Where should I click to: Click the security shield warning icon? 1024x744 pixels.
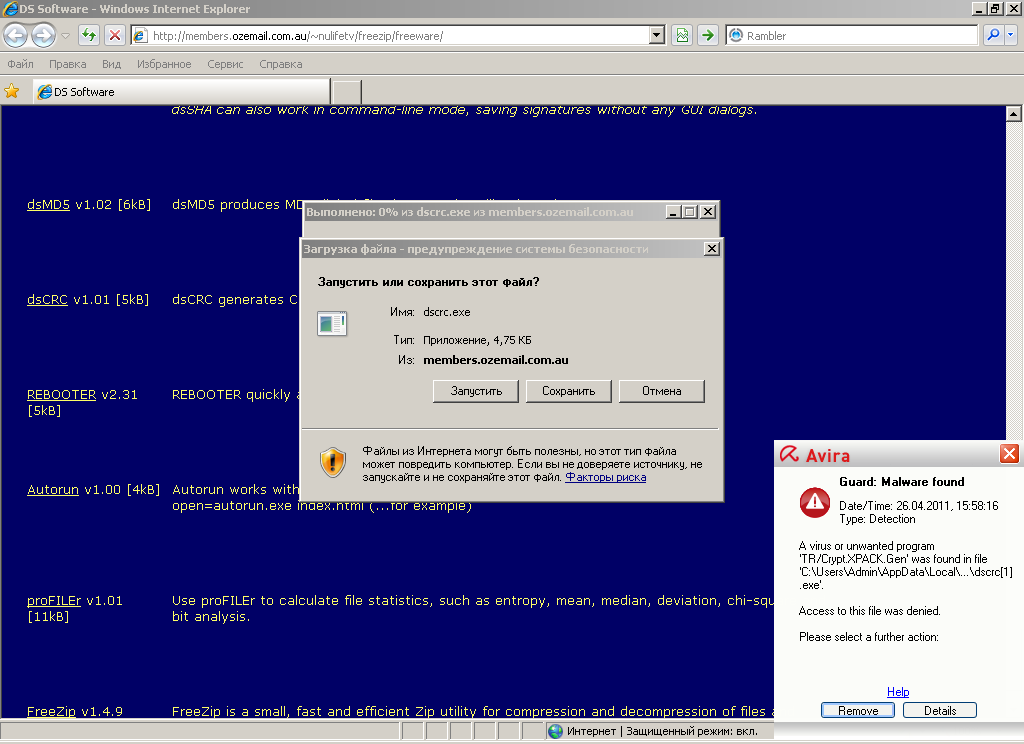point(332,462)
